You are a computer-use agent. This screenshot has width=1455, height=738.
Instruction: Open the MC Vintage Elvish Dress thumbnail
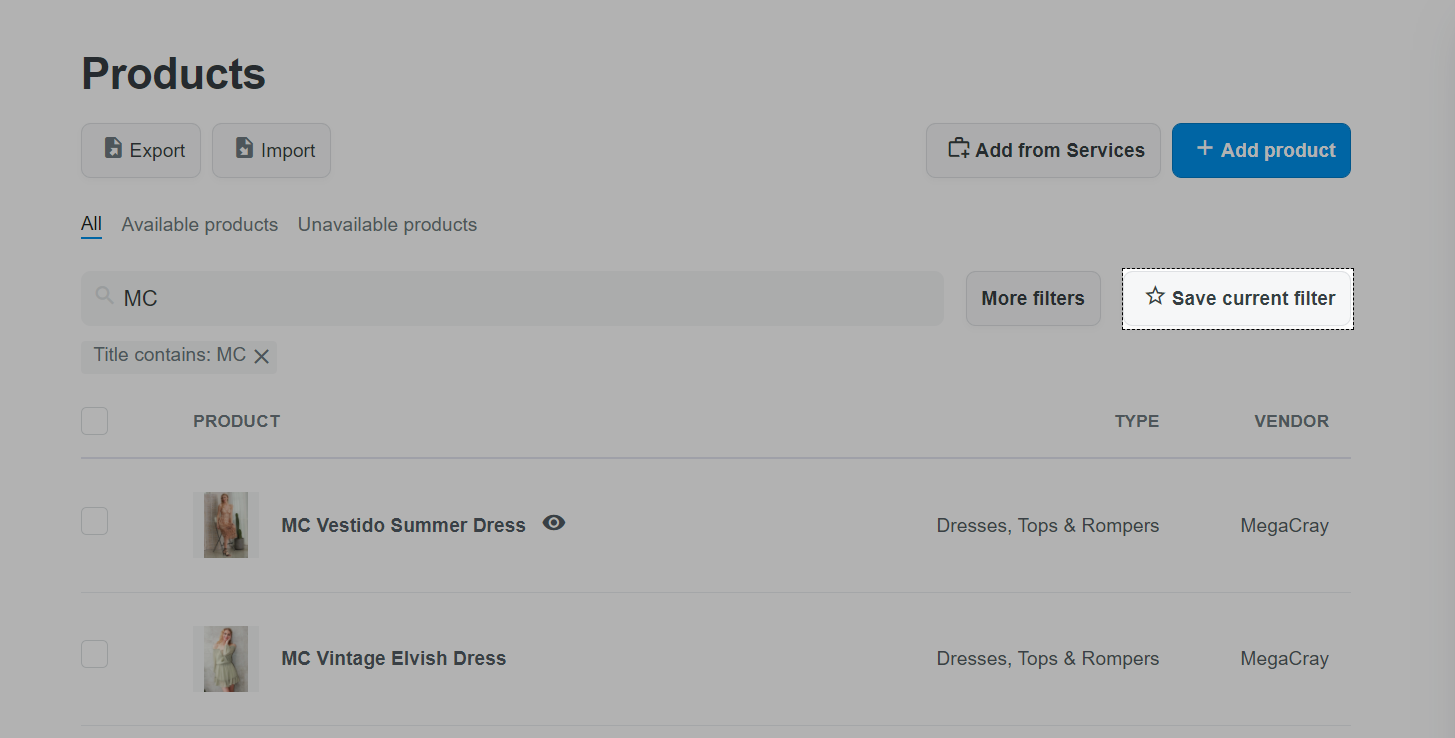coord(226,658)
